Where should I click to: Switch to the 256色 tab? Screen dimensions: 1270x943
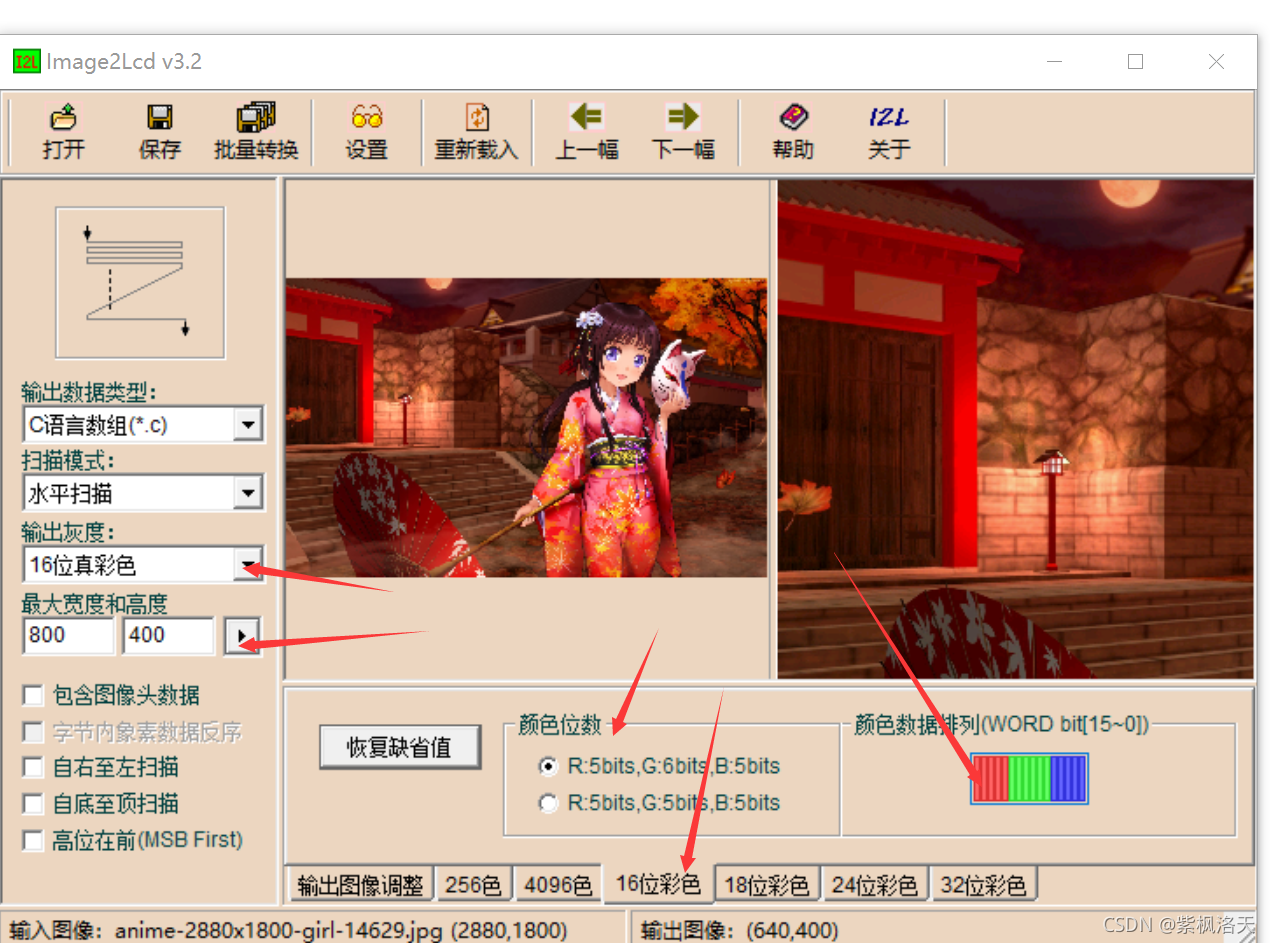[x=473, y=885]
